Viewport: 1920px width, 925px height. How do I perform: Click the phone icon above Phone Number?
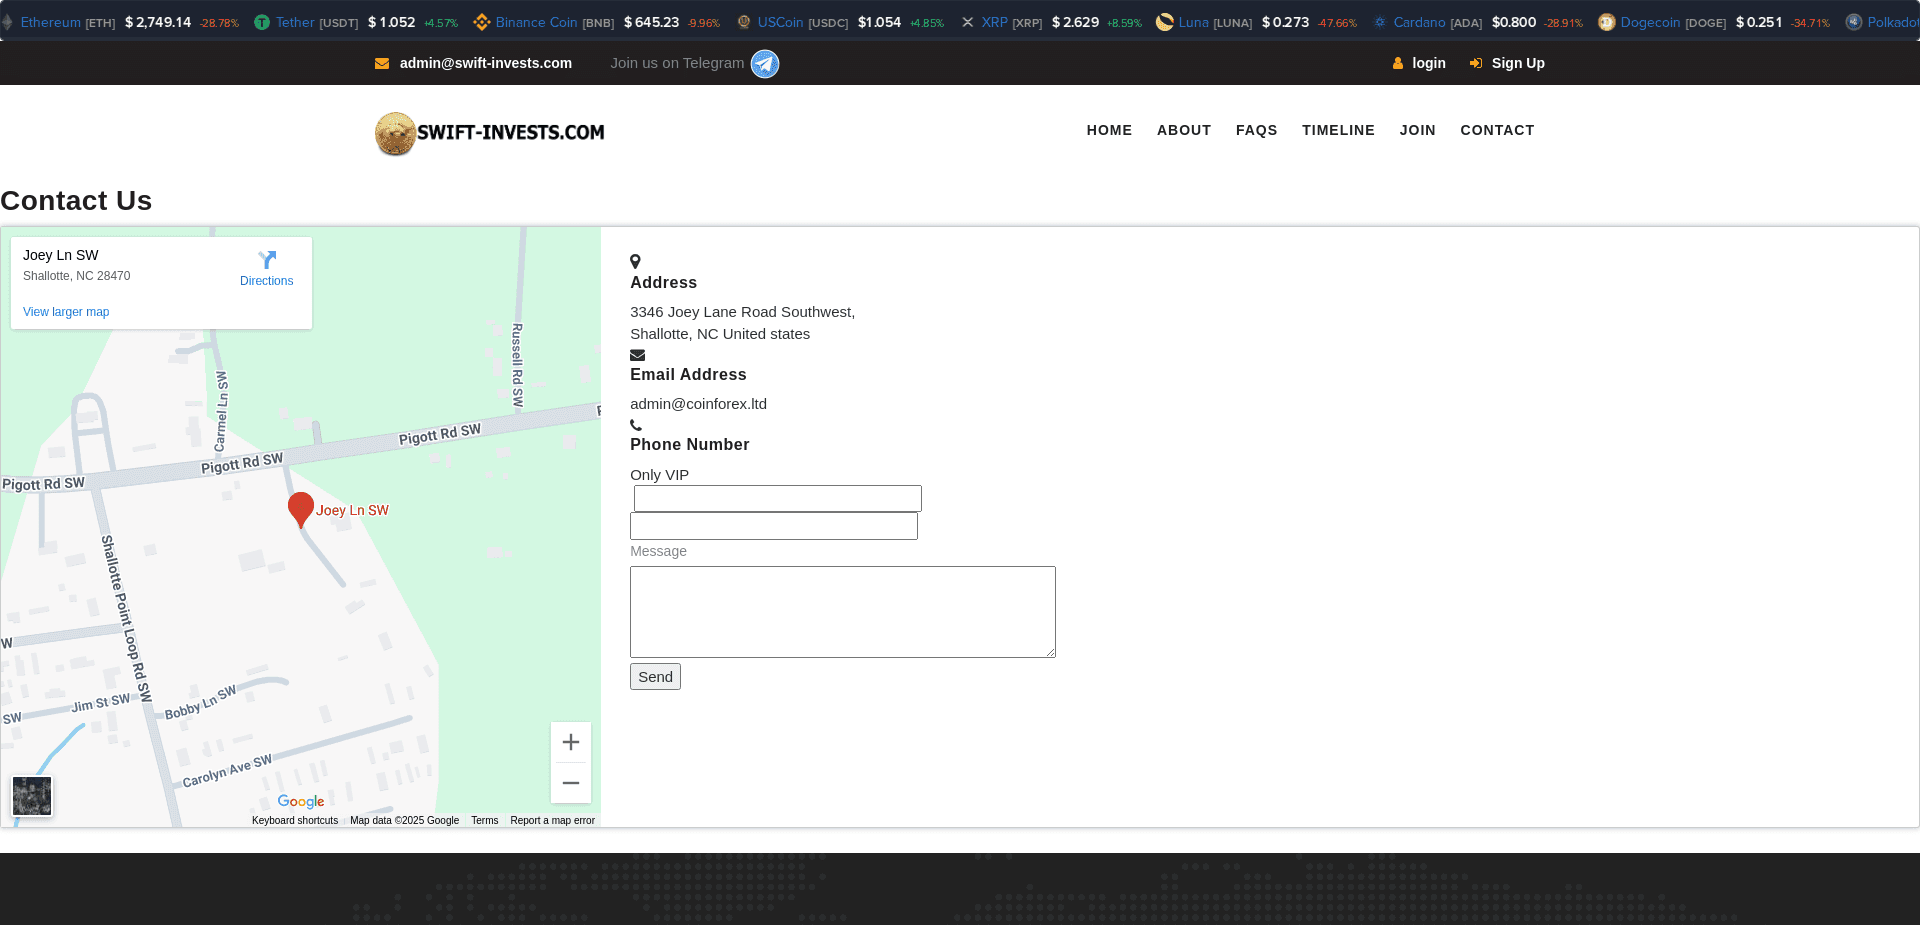(636, 424)
